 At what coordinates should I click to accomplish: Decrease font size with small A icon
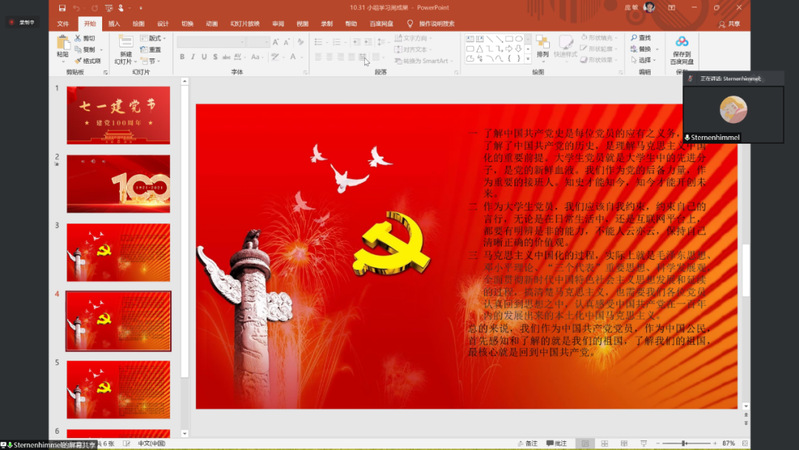[x=287, y=42]
